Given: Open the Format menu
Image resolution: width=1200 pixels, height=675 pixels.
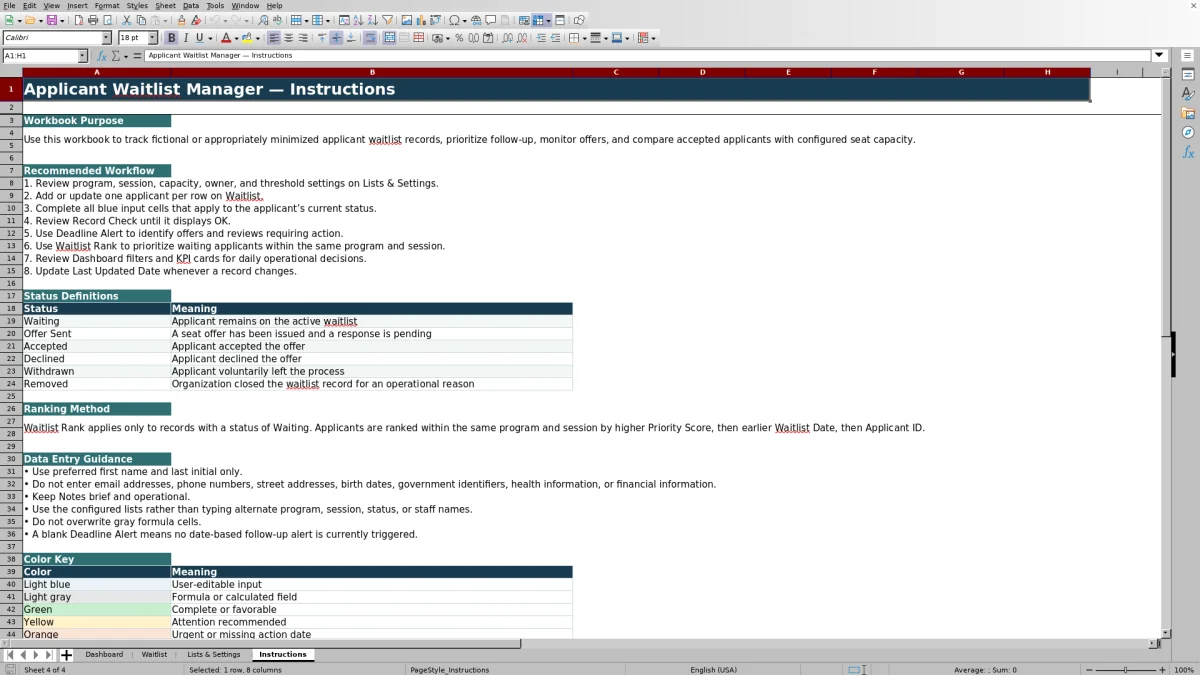Looking at the screenshot, I should coord(107,5).
